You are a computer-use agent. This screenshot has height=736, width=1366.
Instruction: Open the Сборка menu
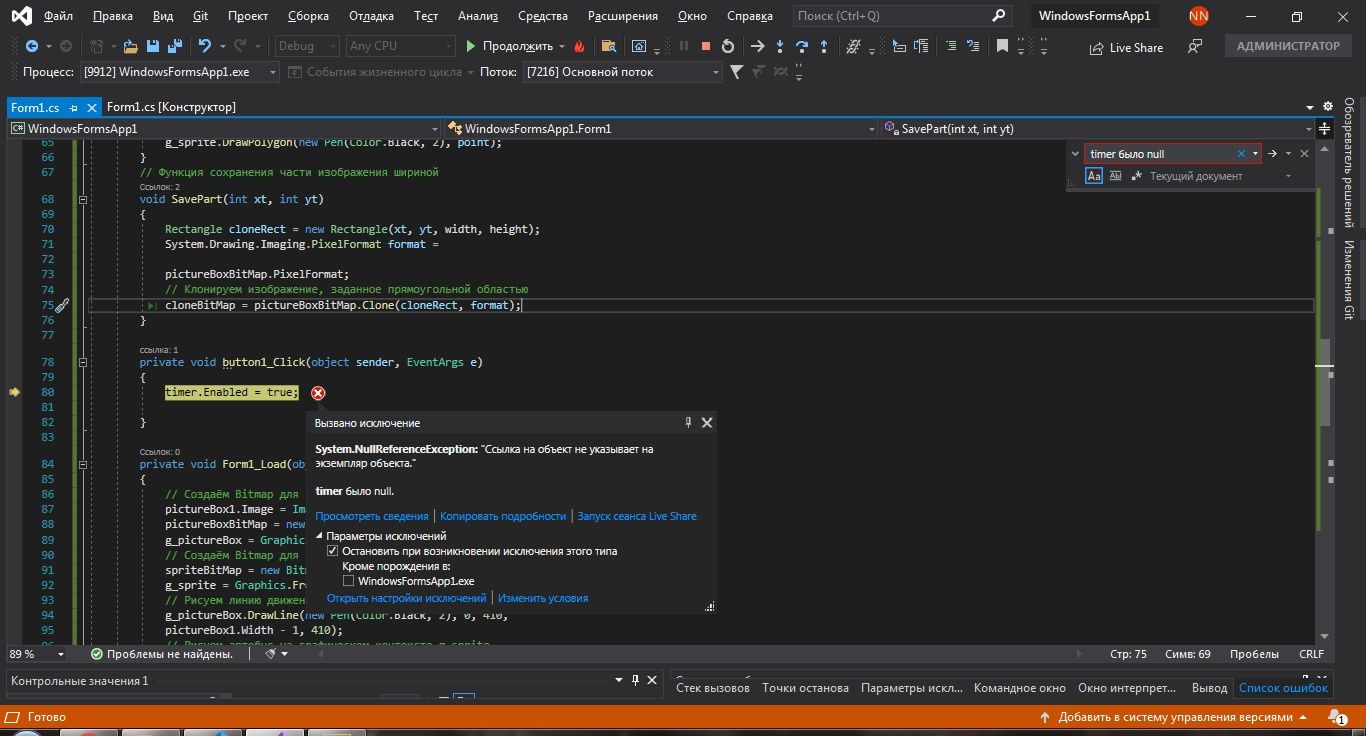pyautogui.click(x=308, y=16)
